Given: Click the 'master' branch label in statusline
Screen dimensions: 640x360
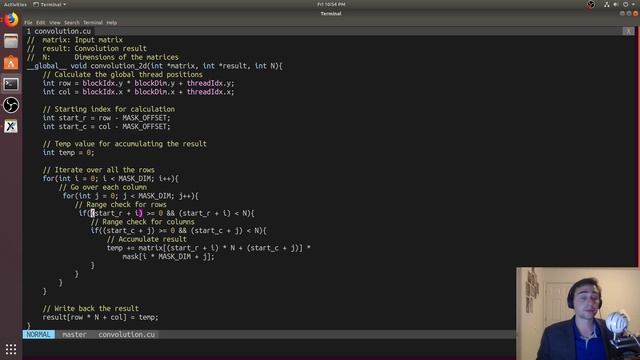Looking at the screenshot, I should click(74, 334).
